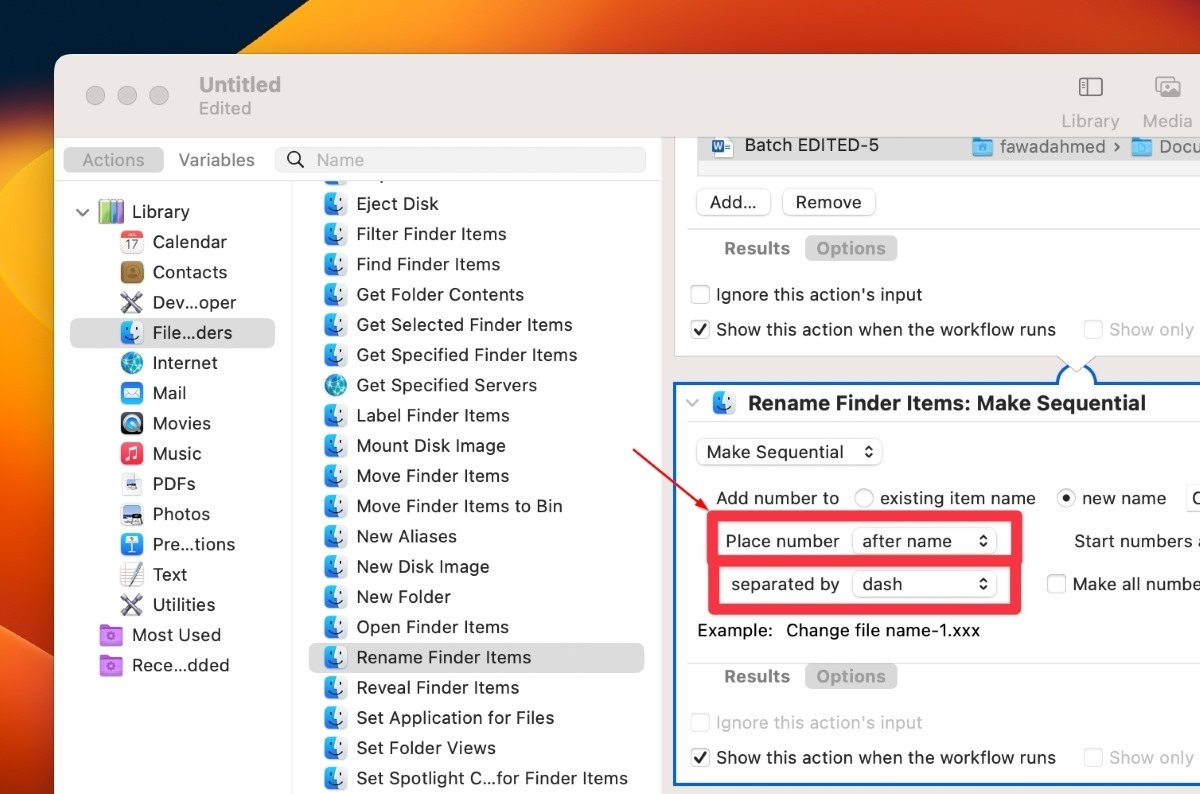This screenshot has width=1200, height=794.
Task: Change the separated by dash dropdown
Action: (x=924, y=584)
